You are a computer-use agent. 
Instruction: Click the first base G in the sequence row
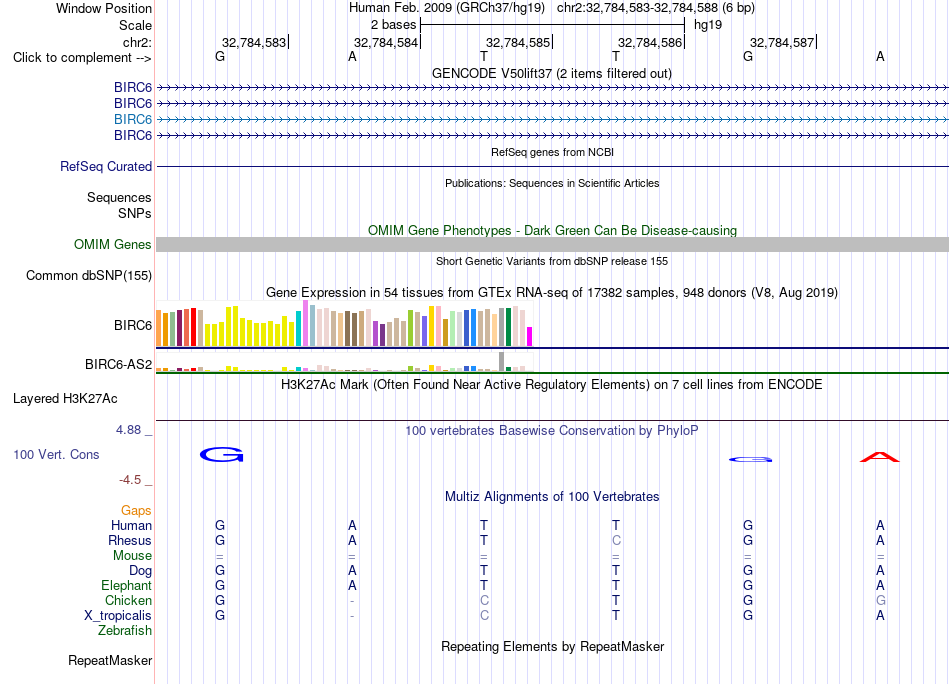pyautogui.click(x=220, y=56)
